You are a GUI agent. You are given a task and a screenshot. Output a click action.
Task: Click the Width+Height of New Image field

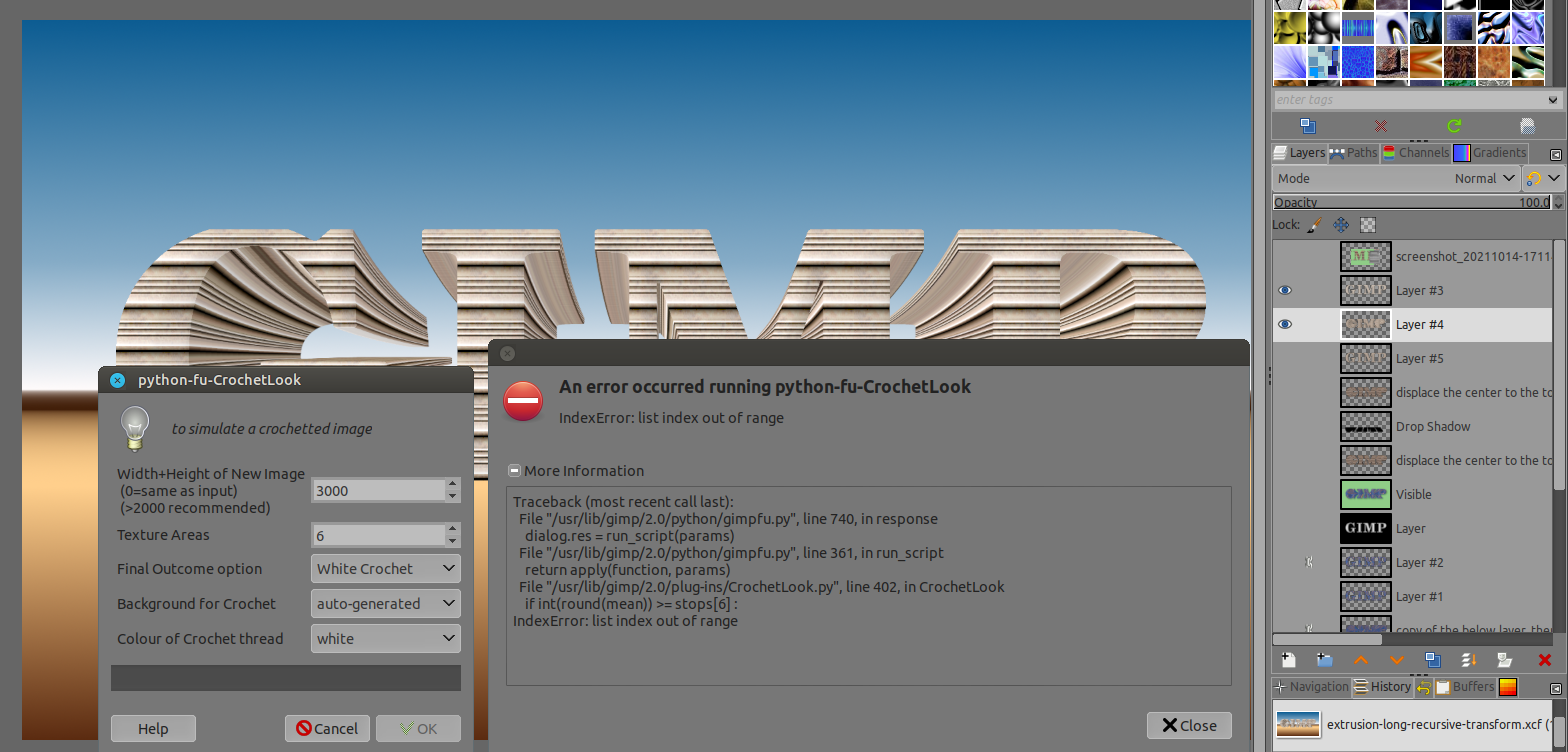pos(378,490)
